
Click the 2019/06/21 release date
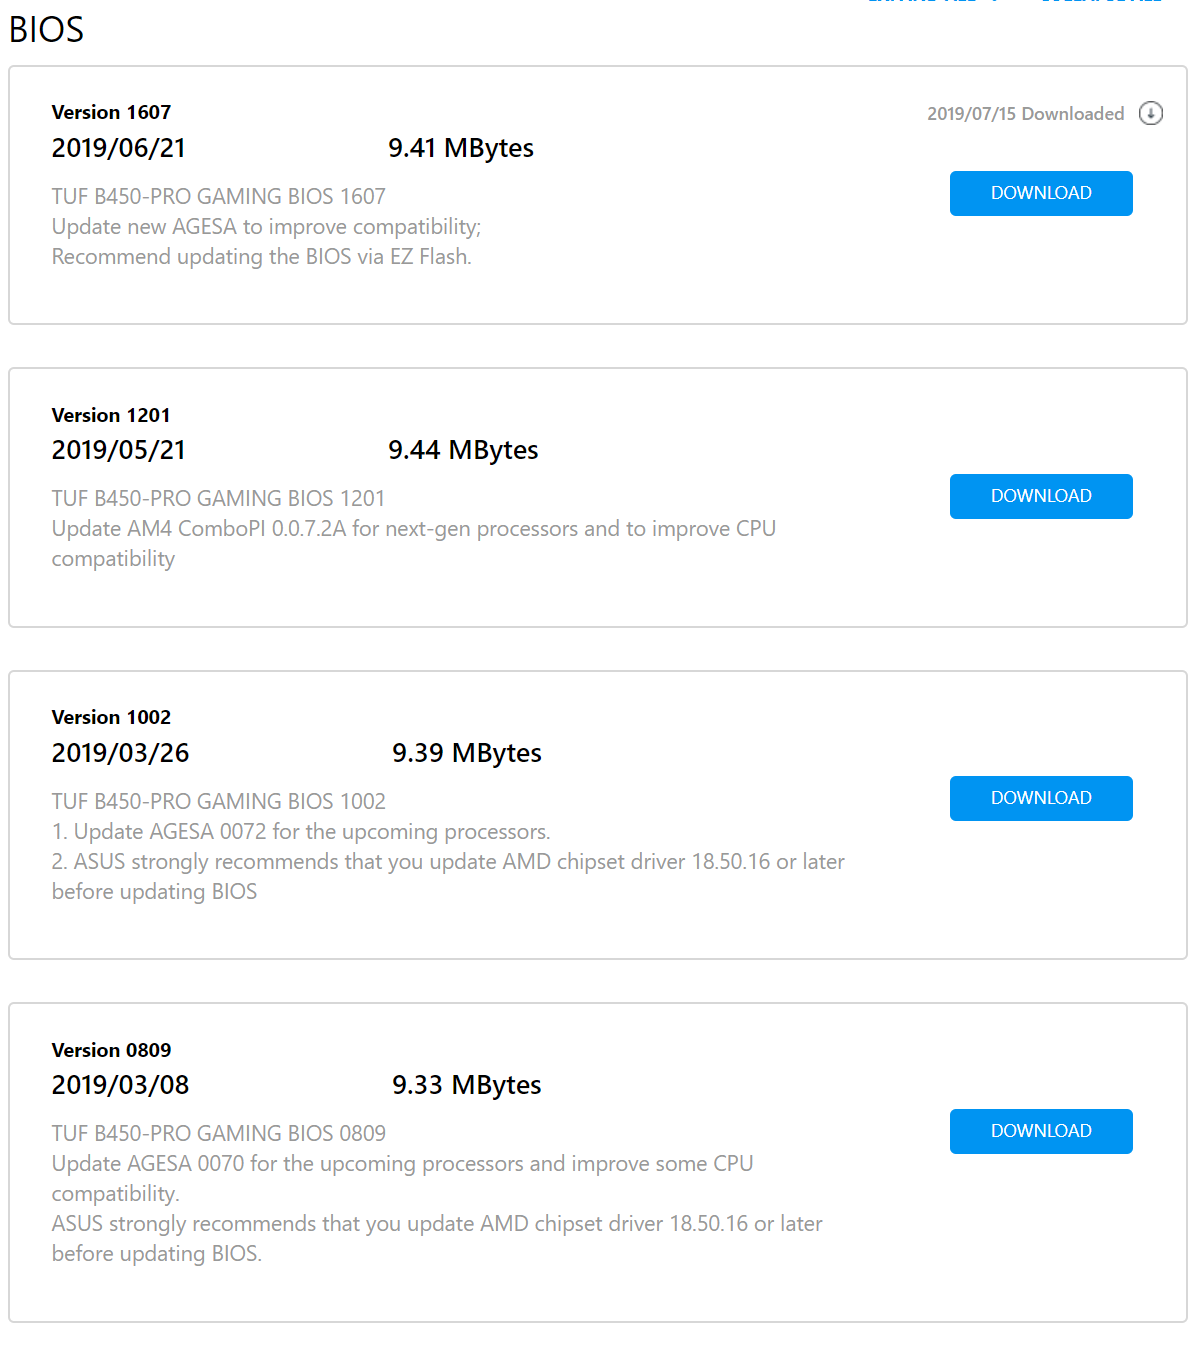tap(118, 148)
